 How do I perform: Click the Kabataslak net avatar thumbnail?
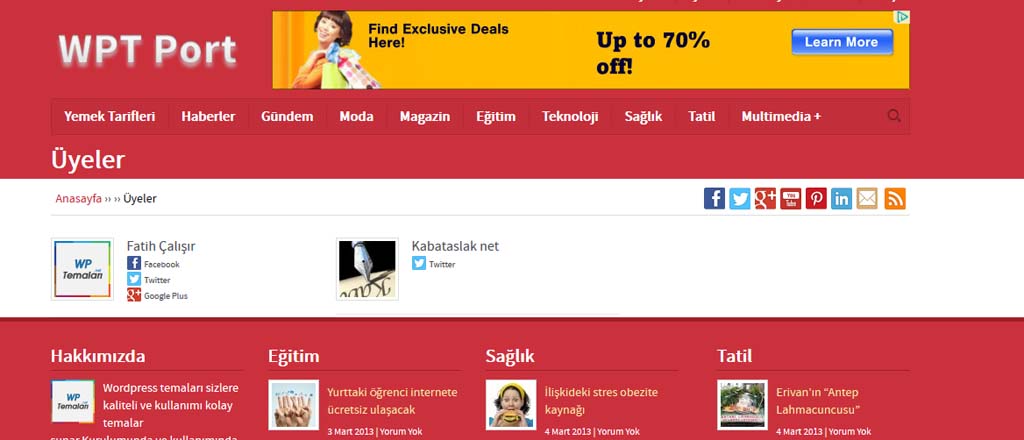[367, 269]
